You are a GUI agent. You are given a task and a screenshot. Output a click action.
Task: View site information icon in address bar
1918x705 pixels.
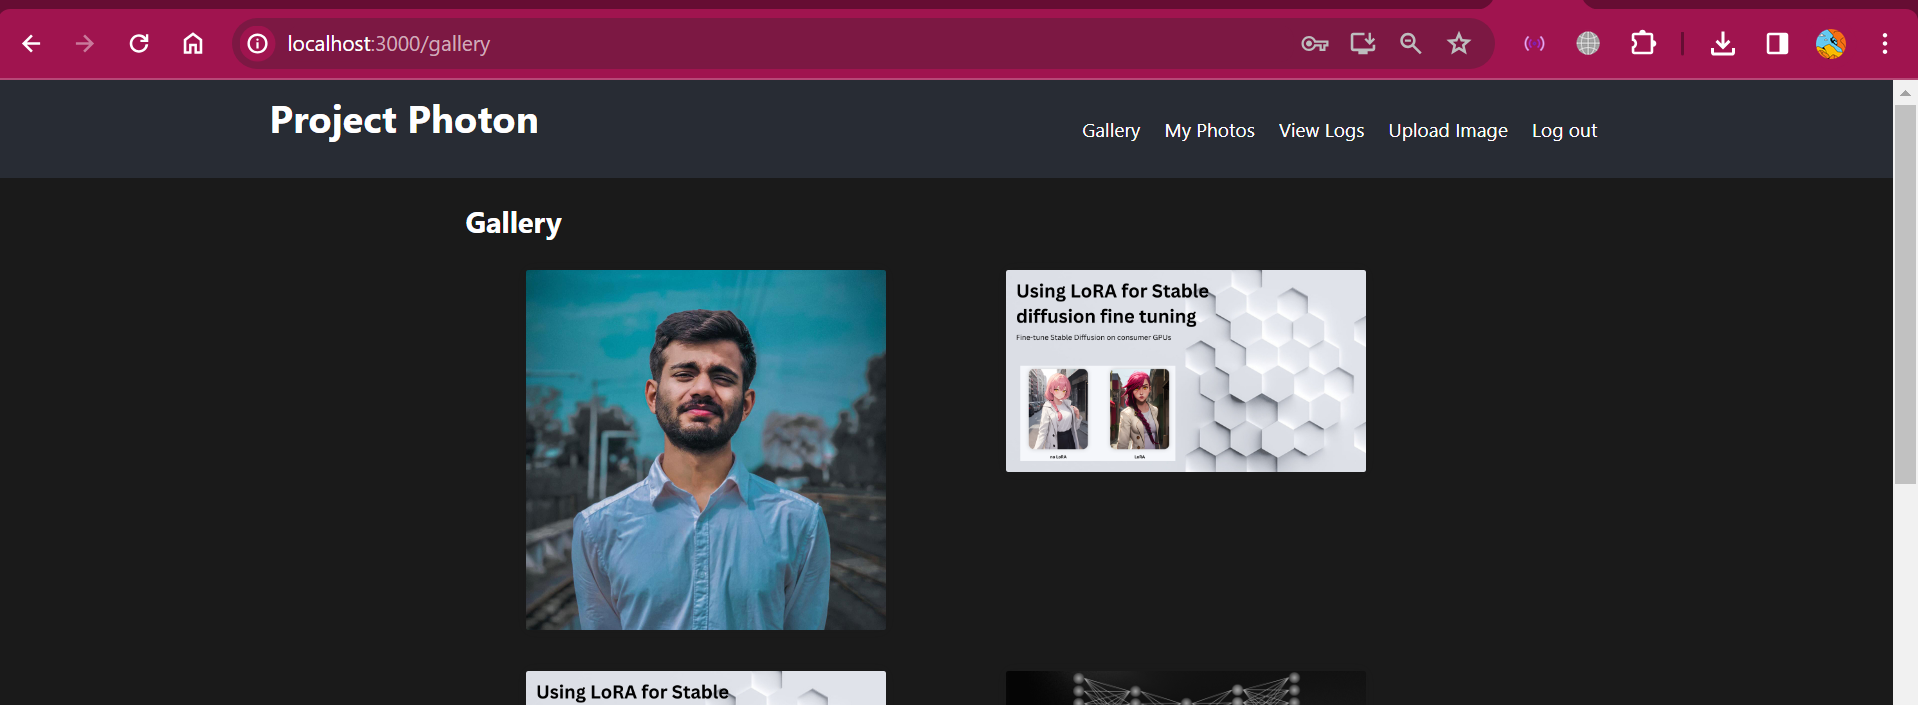(x=258, y=44)
